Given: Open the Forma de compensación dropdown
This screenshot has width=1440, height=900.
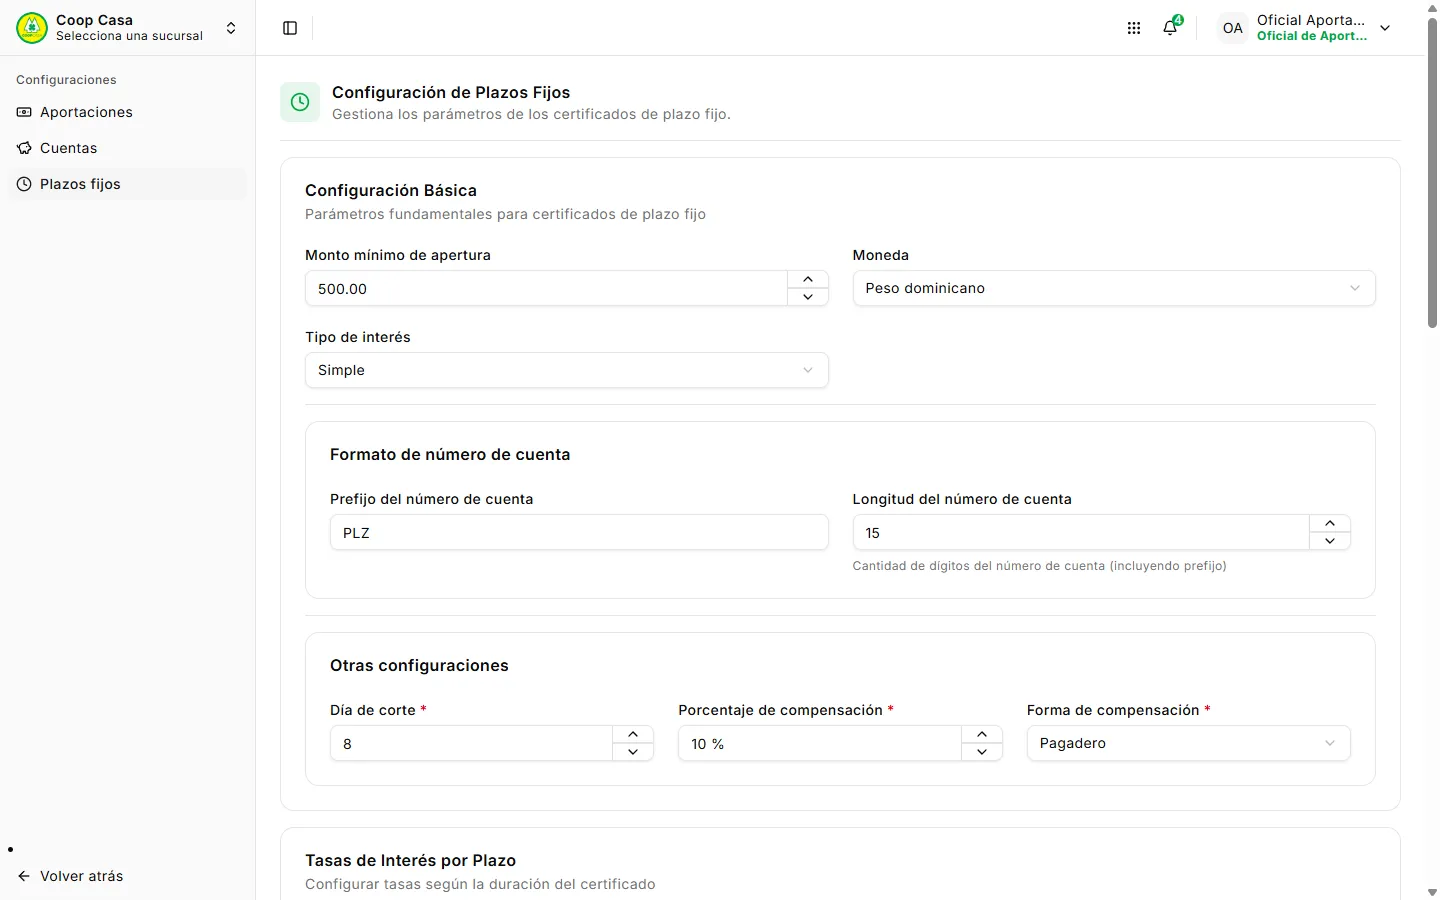Looking at the screenshot, I should [1189, 743].
